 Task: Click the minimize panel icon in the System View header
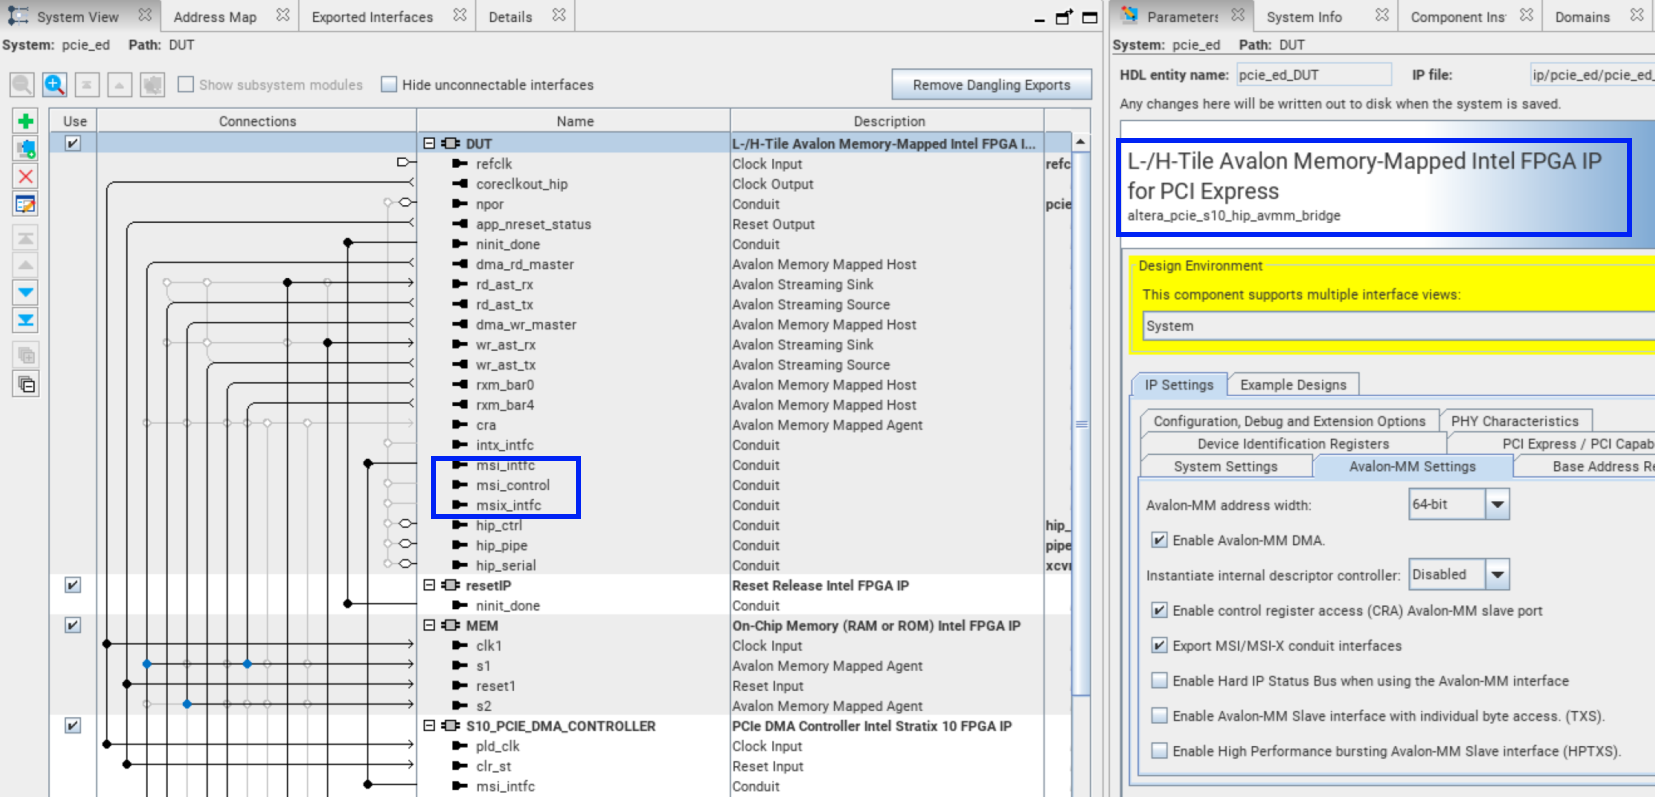1040,18
